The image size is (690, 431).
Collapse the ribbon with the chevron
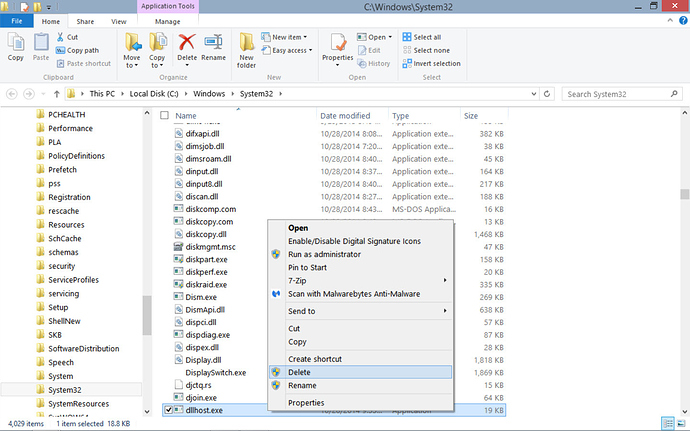670,20
